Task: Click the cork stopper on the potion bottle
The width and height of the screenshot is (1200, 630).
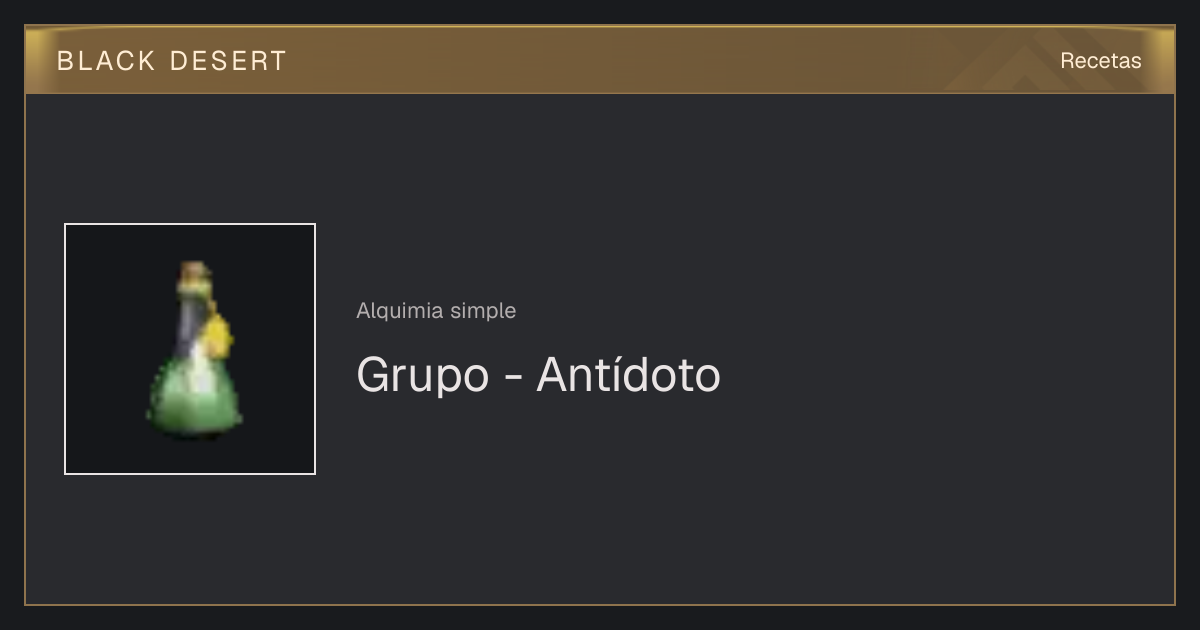Action: tap(194, 272)
